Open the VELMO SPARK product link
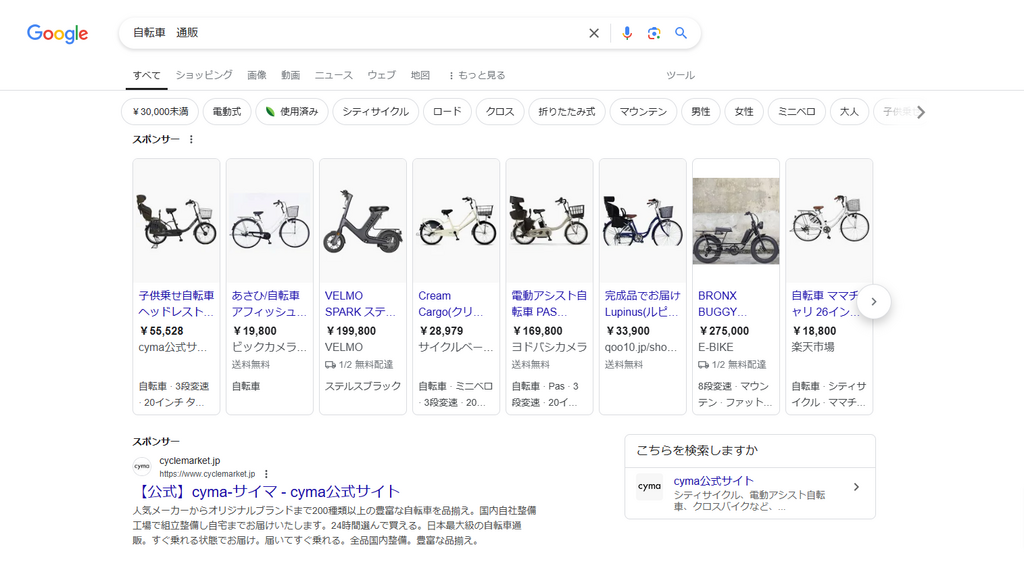1024x566 pixels. 360,304
